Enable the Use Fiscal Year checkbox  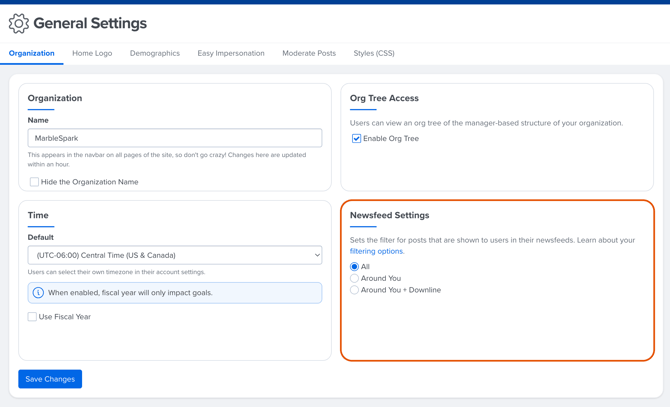click(33, 317)
